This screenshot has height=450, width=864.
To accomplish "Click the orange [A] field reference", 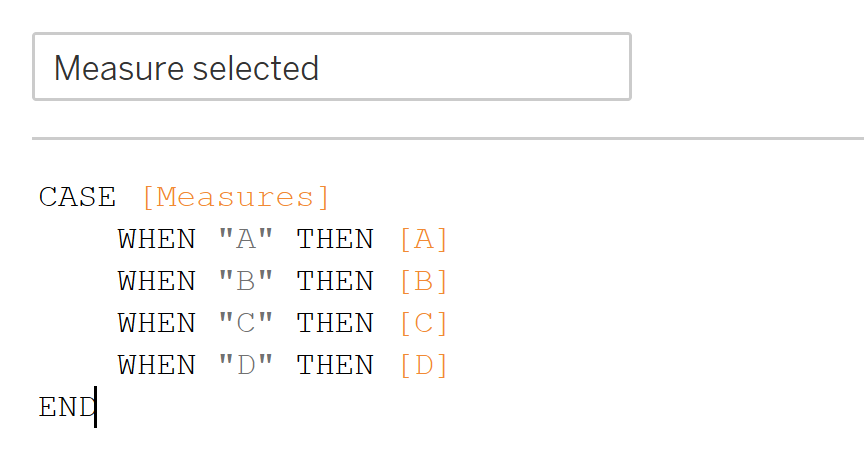I will [424, 239].
